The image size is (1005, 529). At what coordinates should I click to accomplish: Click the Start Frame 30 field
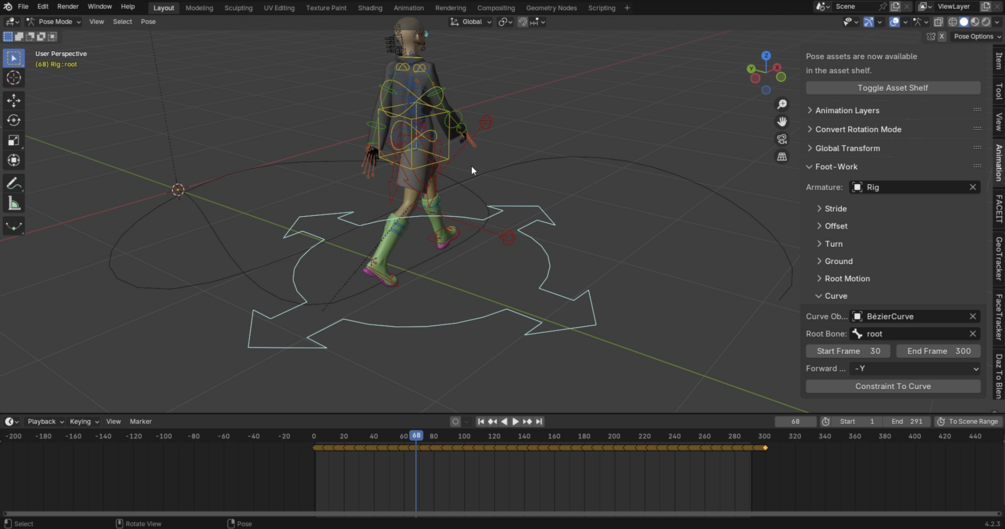pyautogui.click(x=848, y=351)
